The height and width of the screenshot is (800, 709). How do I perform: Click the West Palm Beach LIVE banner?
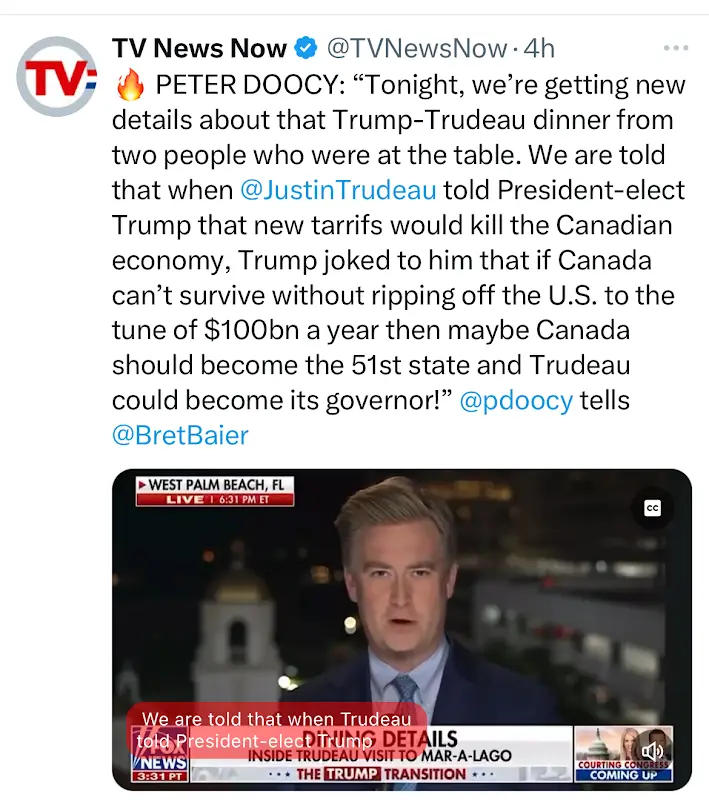[215, 491]
